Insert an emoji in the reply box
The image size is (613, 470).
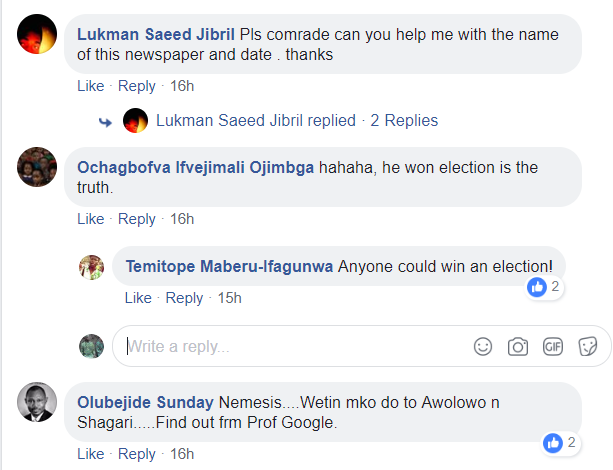coord(483,346)
